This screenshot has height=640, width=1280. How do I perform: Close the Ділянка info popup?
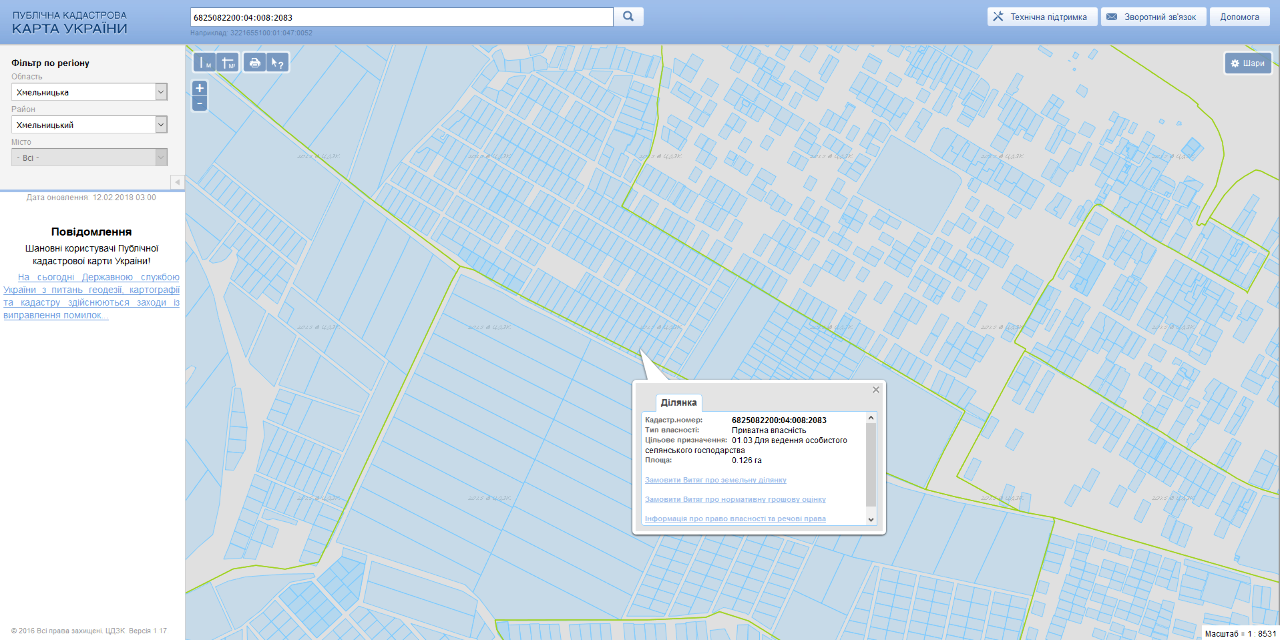point(876,390)
